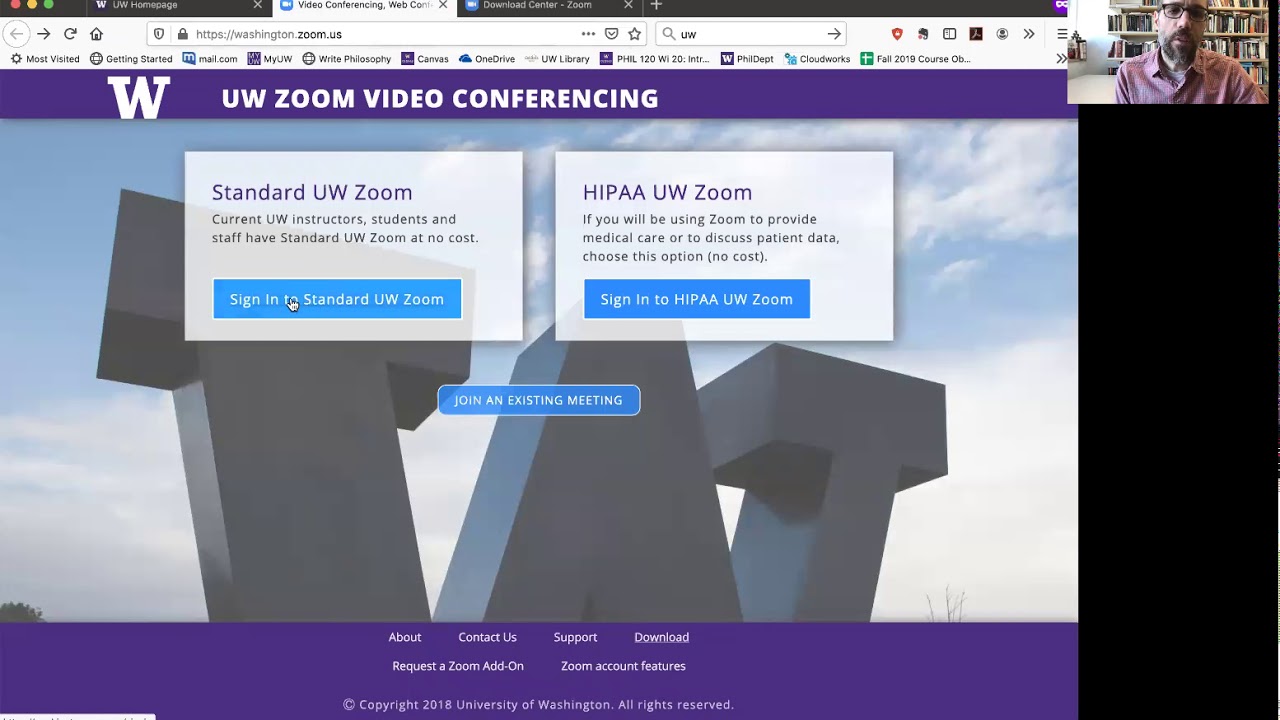
Task: Open the Contact Us footer link
Action: (487, 637)
